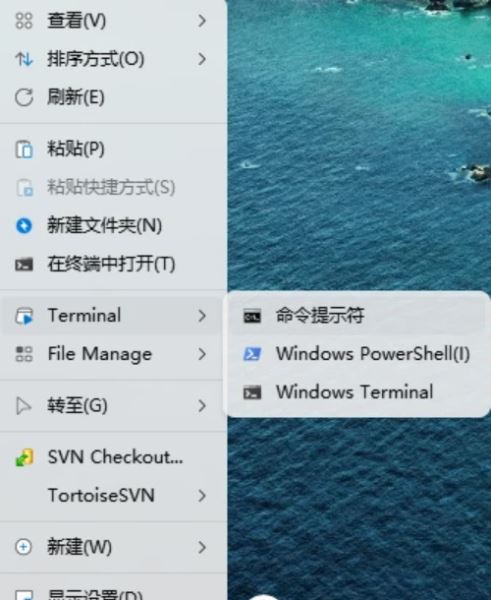Open the TortoiseSVN menu entry
Viewport: 491px width, 600px height.
coord(112,496)
